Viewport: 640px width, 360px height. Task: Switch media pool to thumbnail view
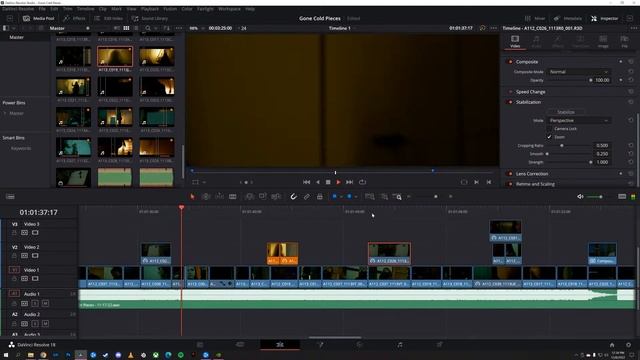(126, 28)
